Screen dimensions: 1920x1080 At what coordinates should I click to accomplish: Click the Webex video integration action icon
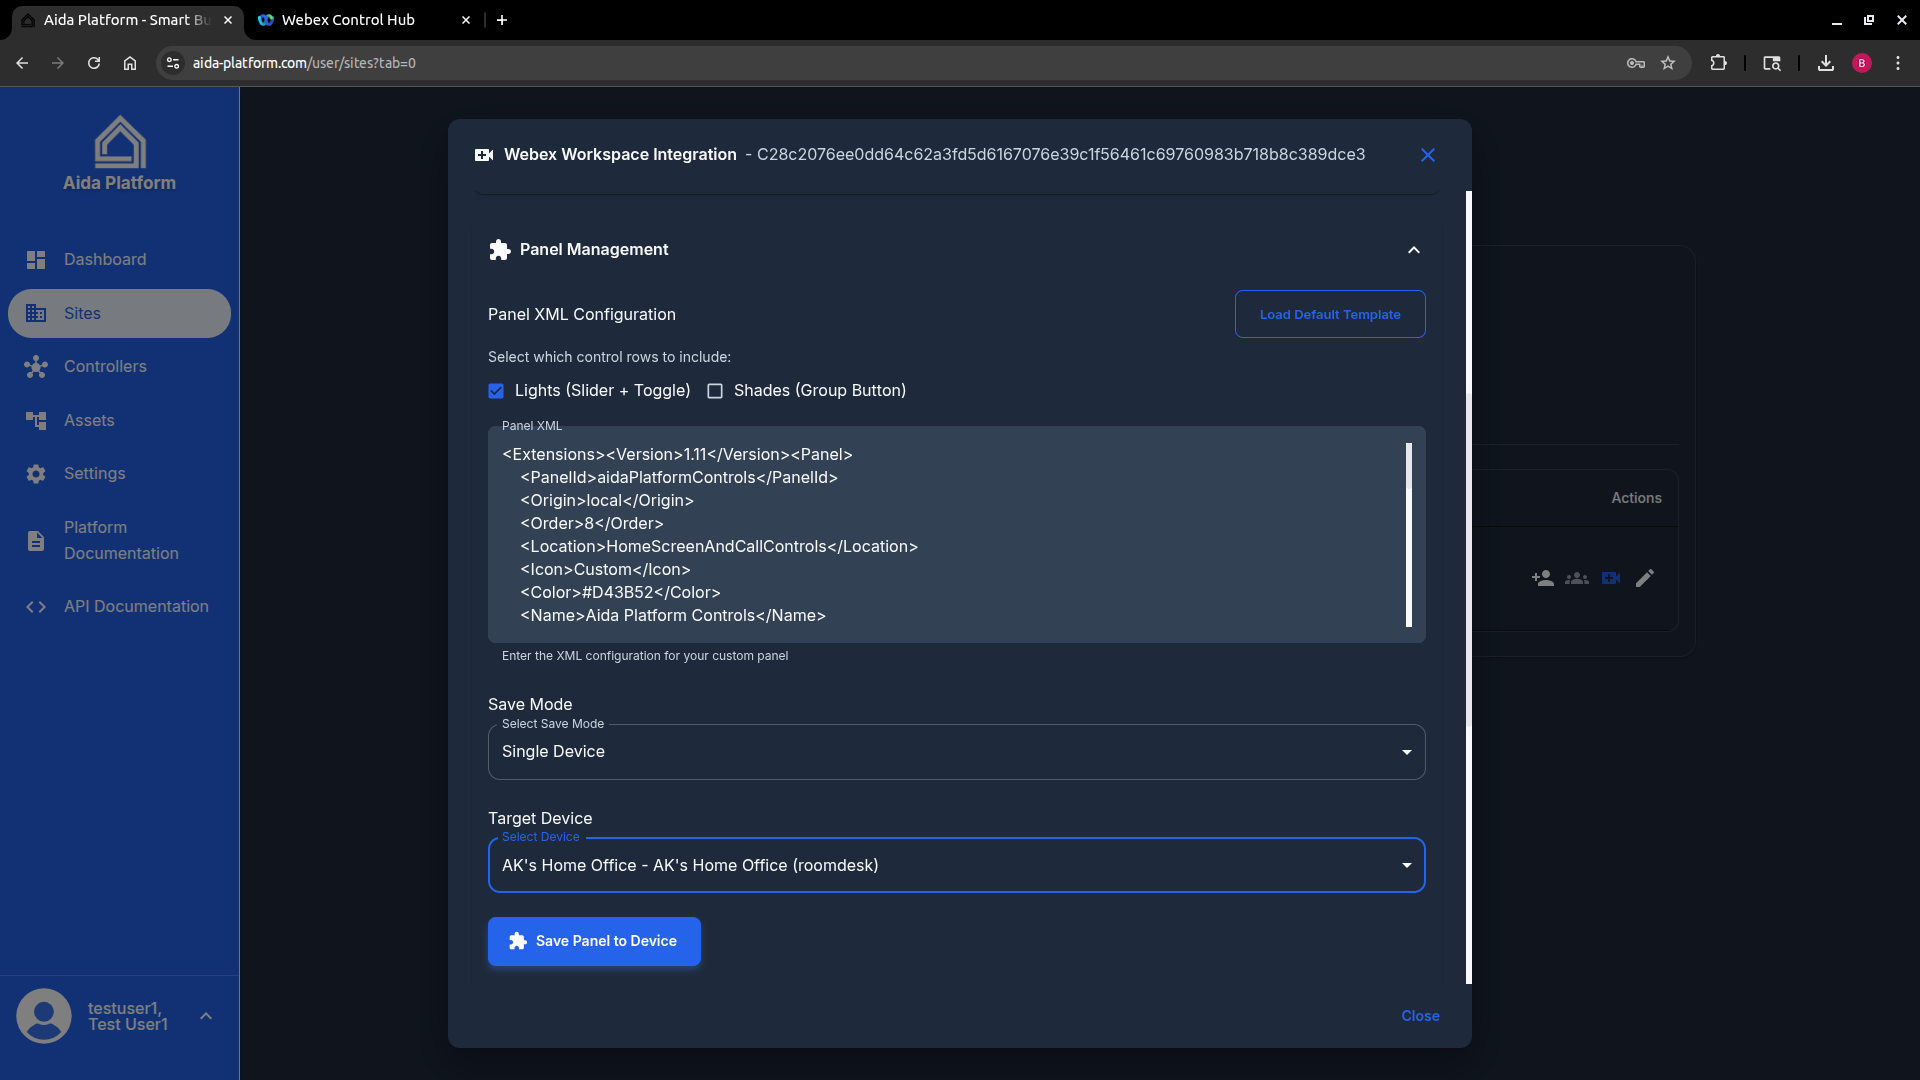tap(1610, 578)
